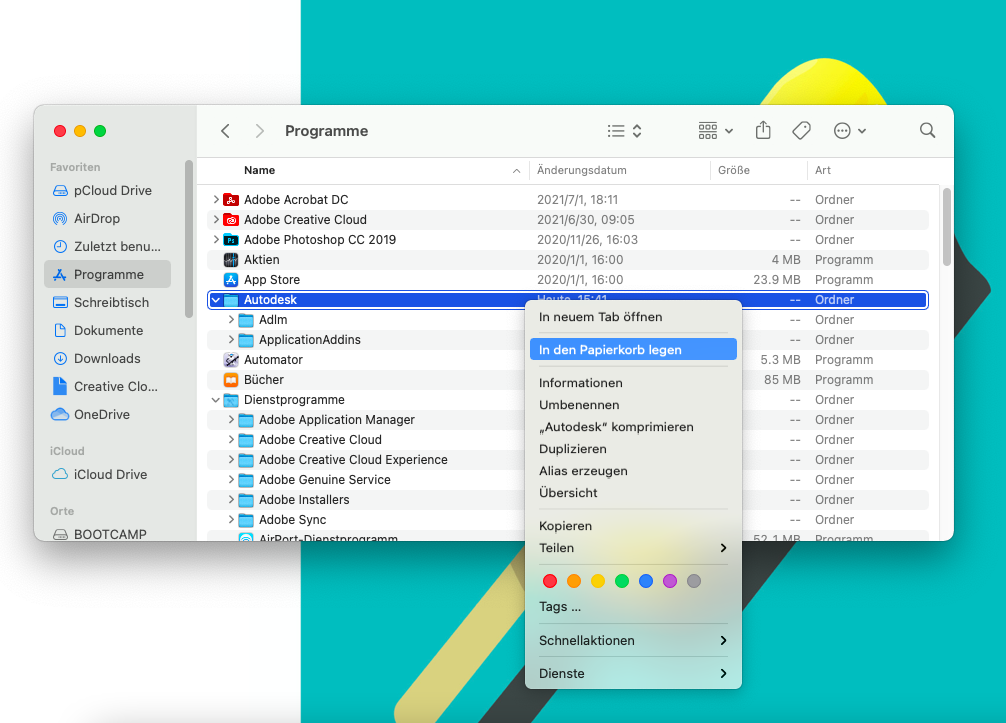Image resolution: width=1006 pixels, height=723 pixels.
Task: Open iCloud Drive in sidebar
Action: 108,475
